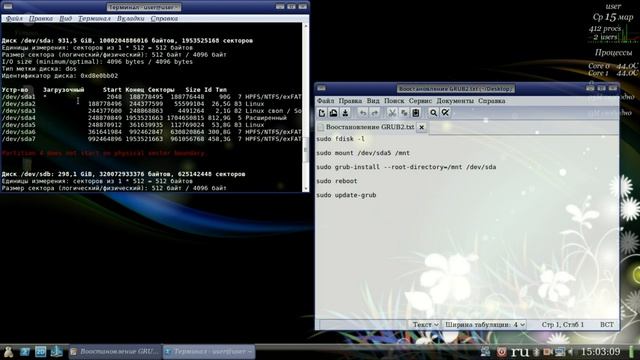Click the red partition warning line
This screenshot has height=360, width=640.
(104, 153)
